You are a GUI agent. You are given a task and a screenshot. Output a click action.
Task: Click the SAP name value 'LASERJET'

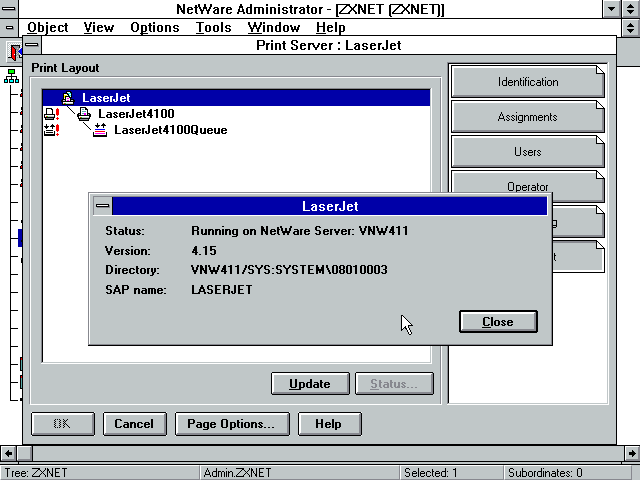222,290
